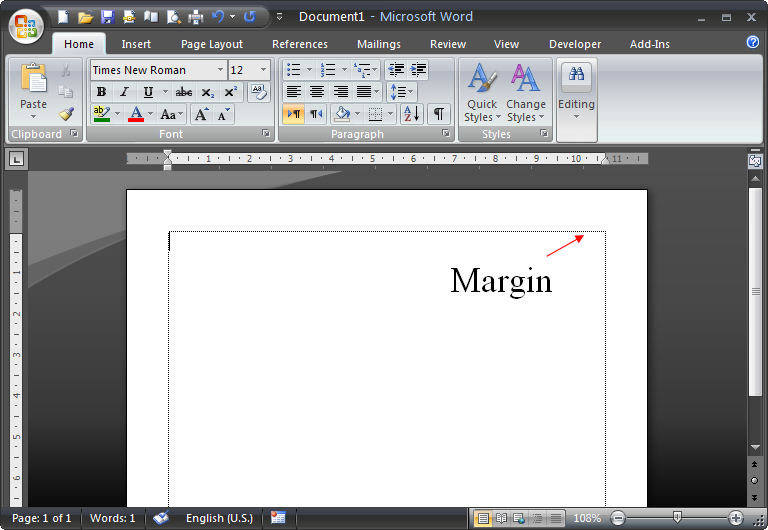Image resolution: width=768 pixels, height=530 pixels.
Task: Select the Mailings tab
Action: tap(379, 44)
